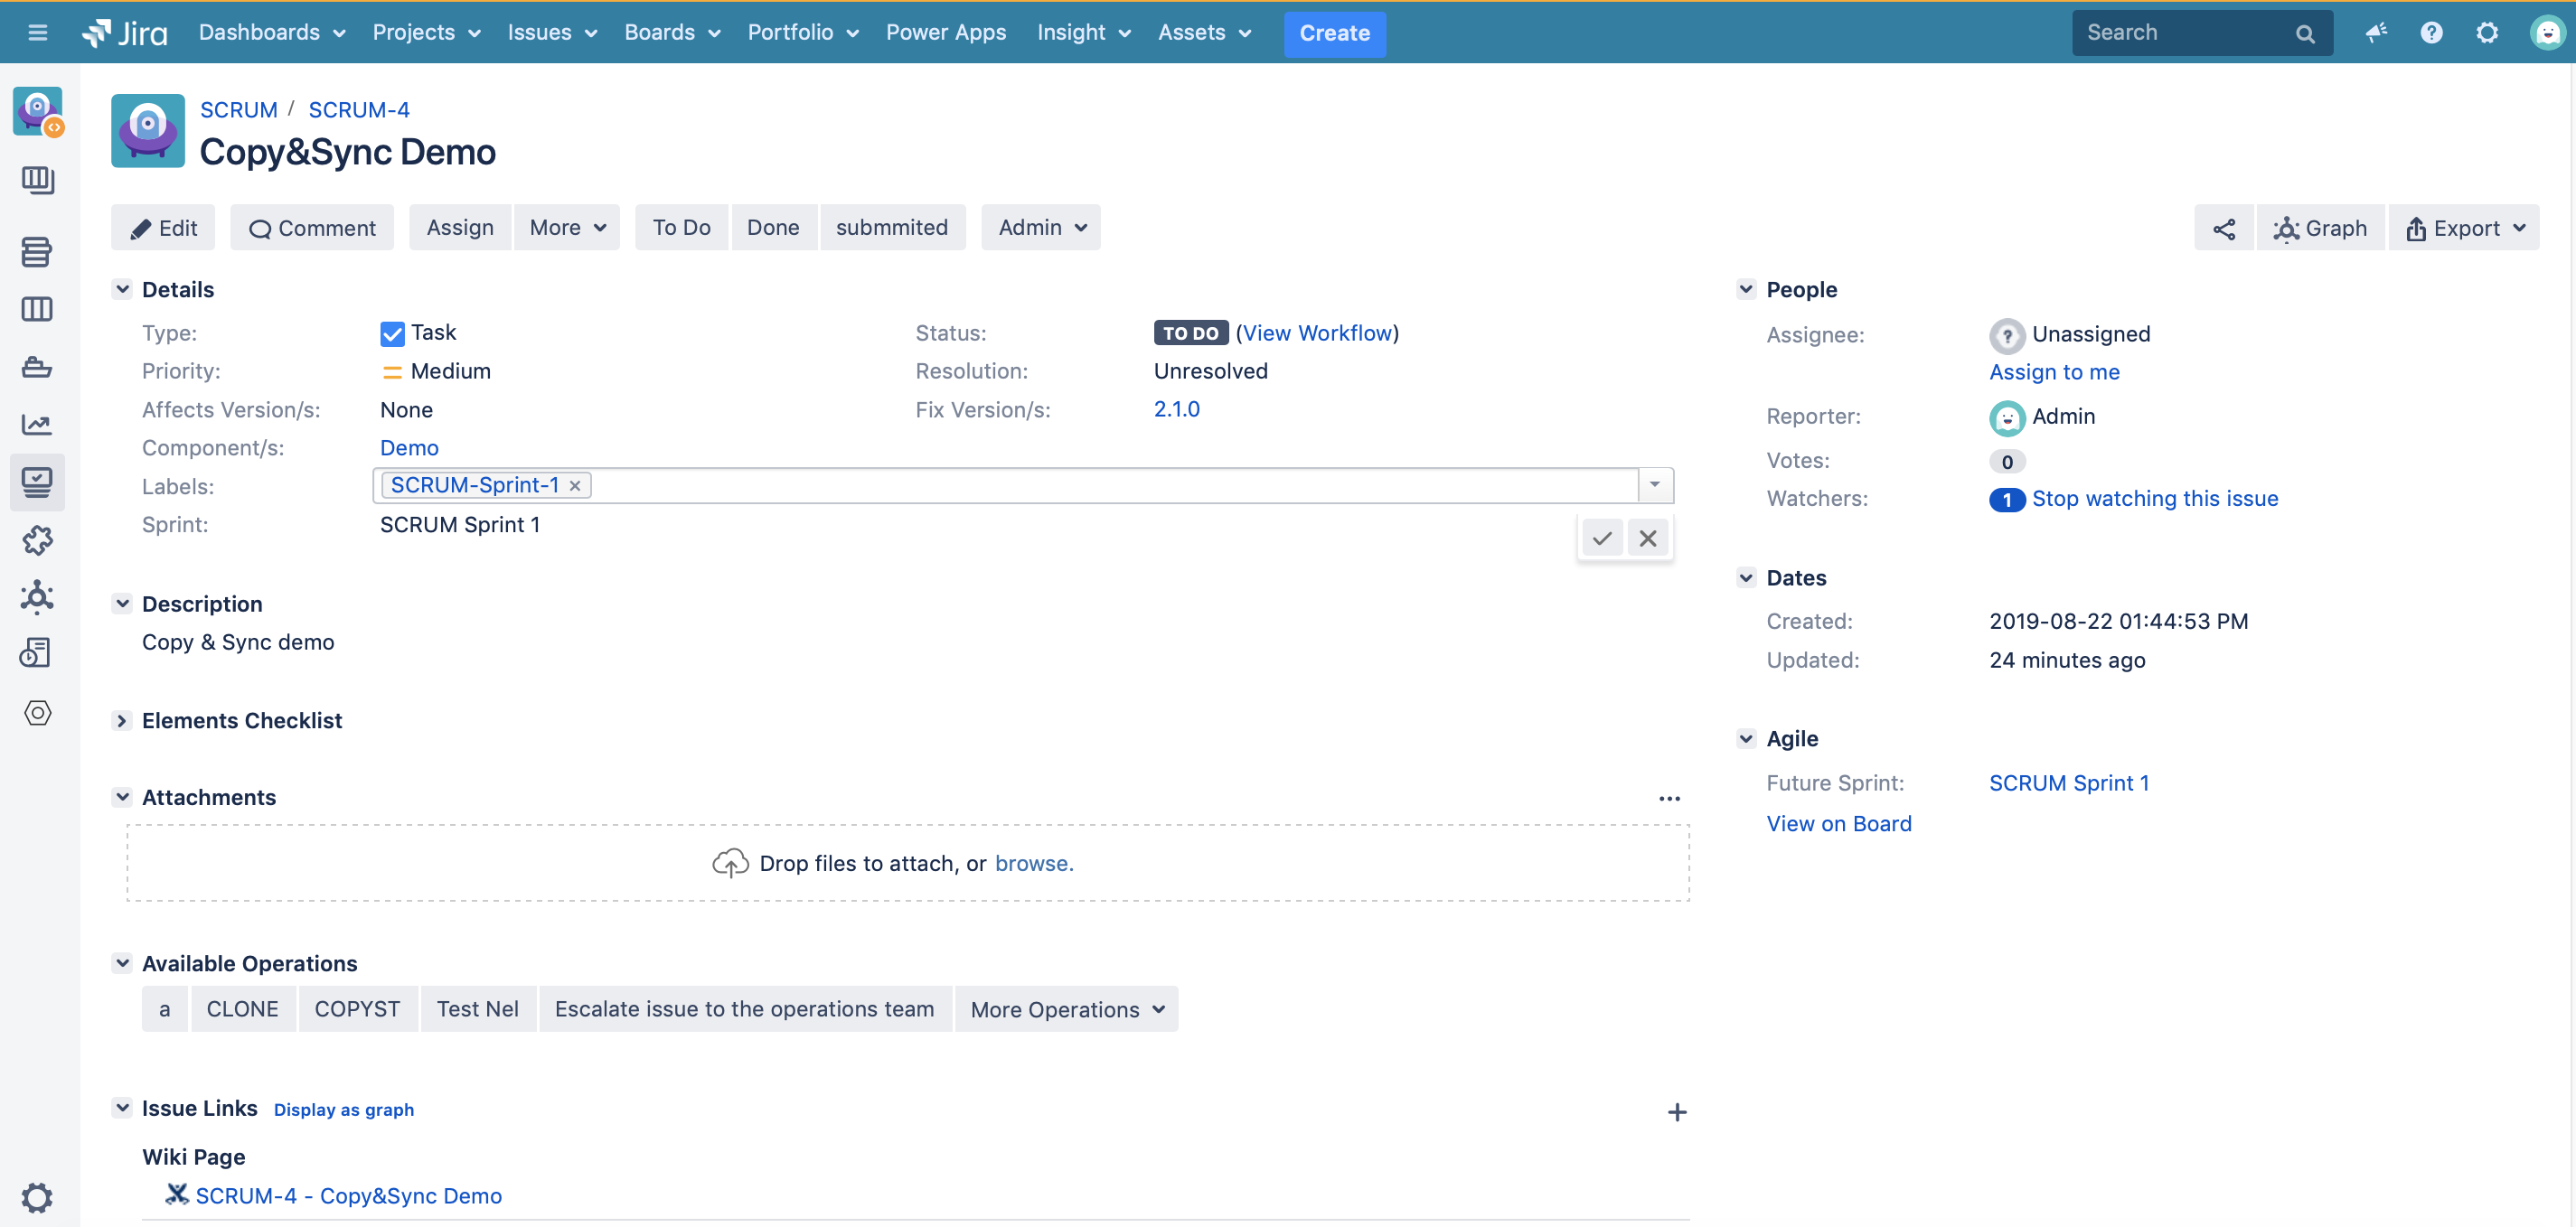Open the More Operations dropdown
This screenshot has height=1227, width=2576.
click(1066, 1009)
